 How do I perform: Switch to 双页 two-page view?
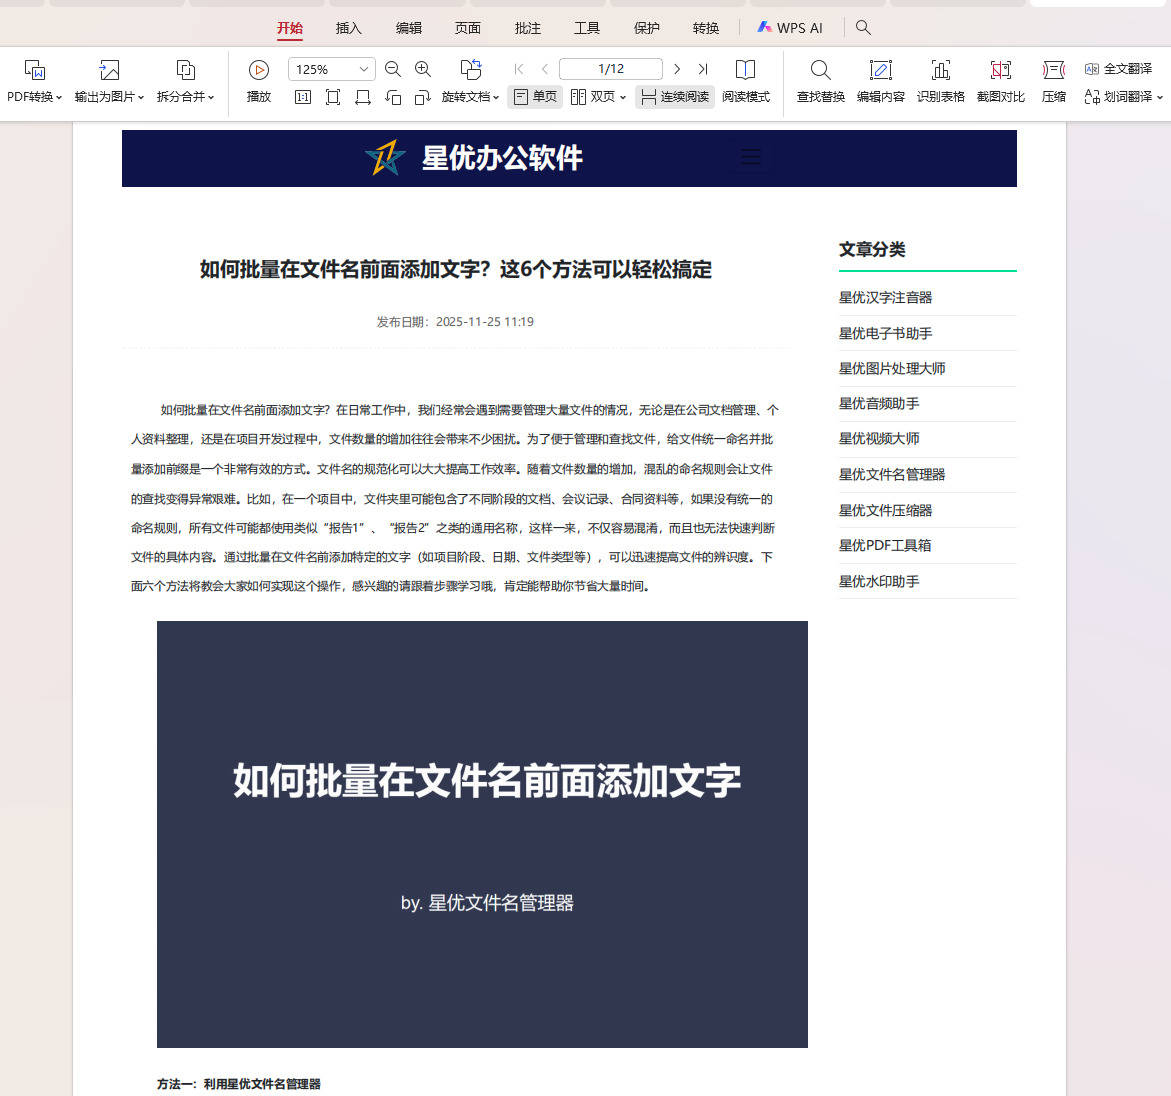click(x=592, y=97)
